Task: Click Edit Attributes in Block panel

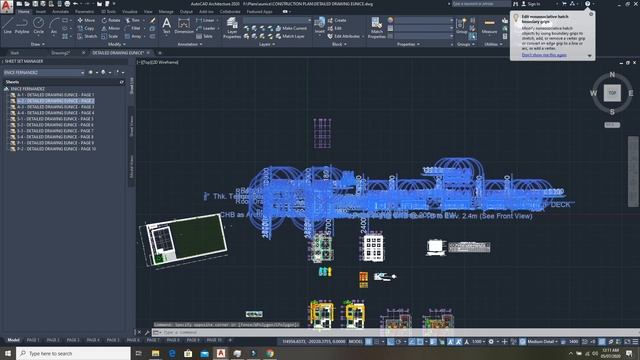Action: click(344, 36)
